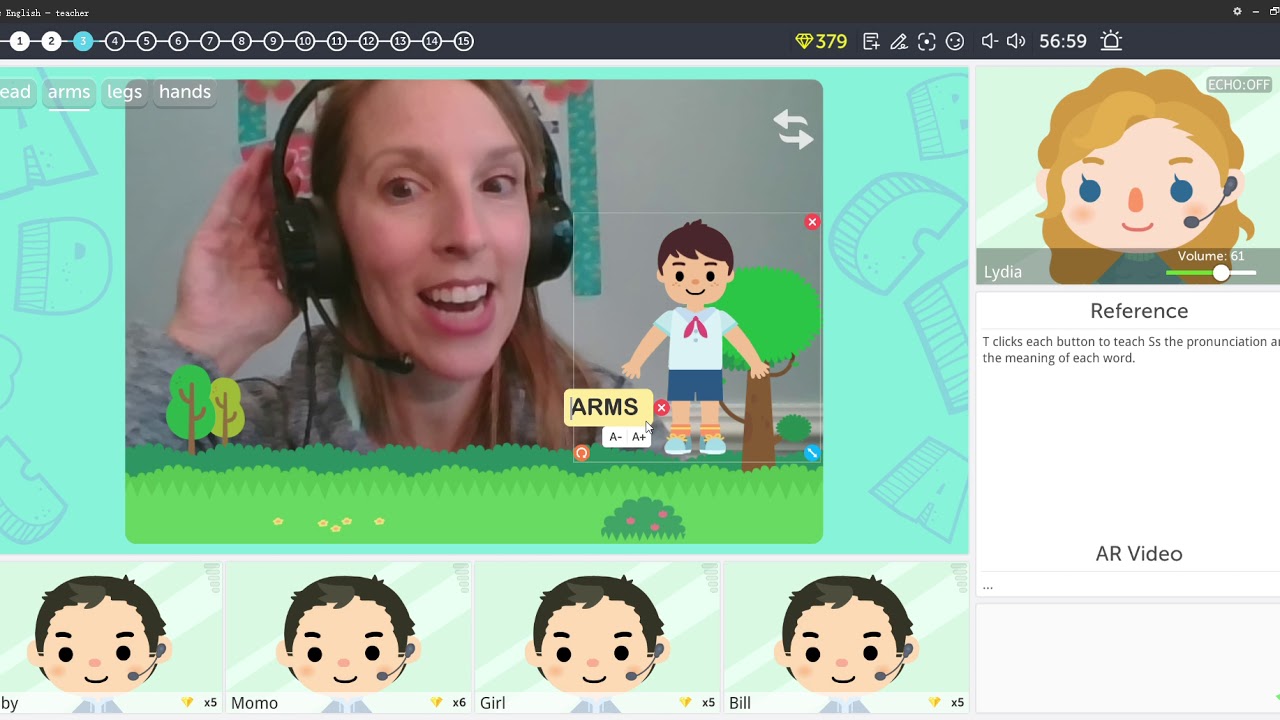
Task: Adjust Lydia's volume slider
Action: click(x=1221, y=273)
